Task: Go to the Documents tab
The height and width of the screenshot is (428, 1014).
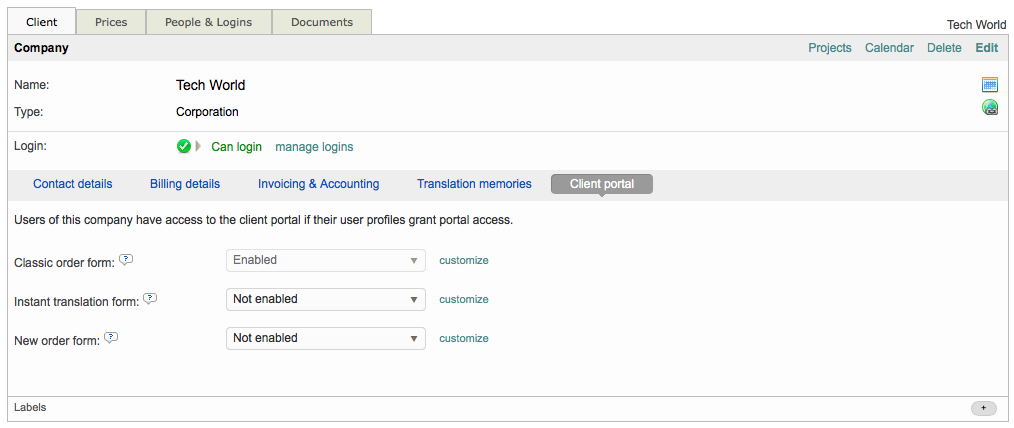Action: pyautogui.click(x=321, y=22)
